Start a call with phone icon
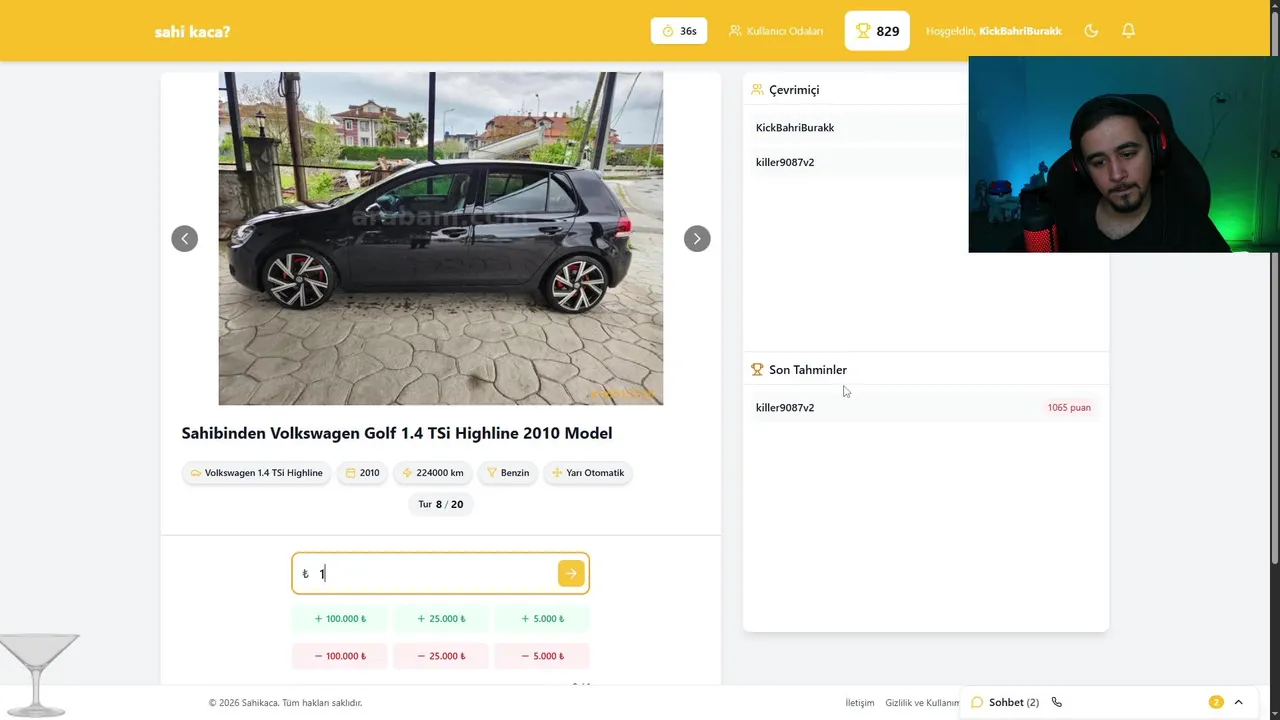The image size is (1280, 720). (x=1057, y=702)
